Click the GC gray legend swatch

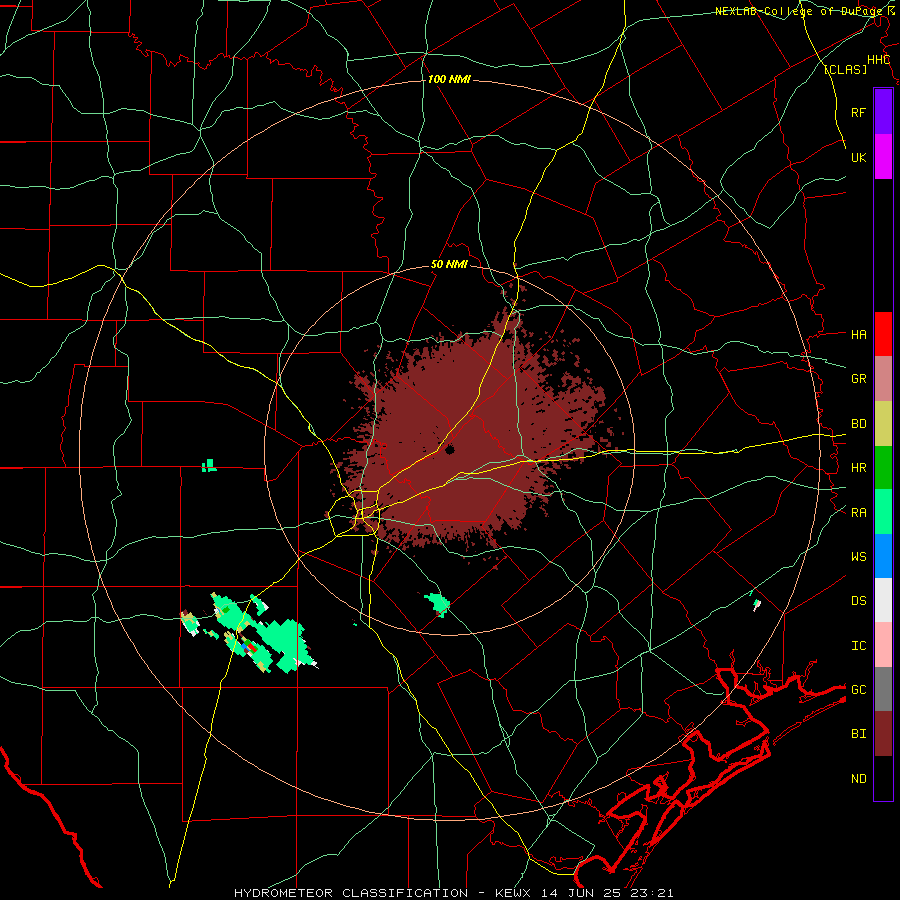click(883, 689)
